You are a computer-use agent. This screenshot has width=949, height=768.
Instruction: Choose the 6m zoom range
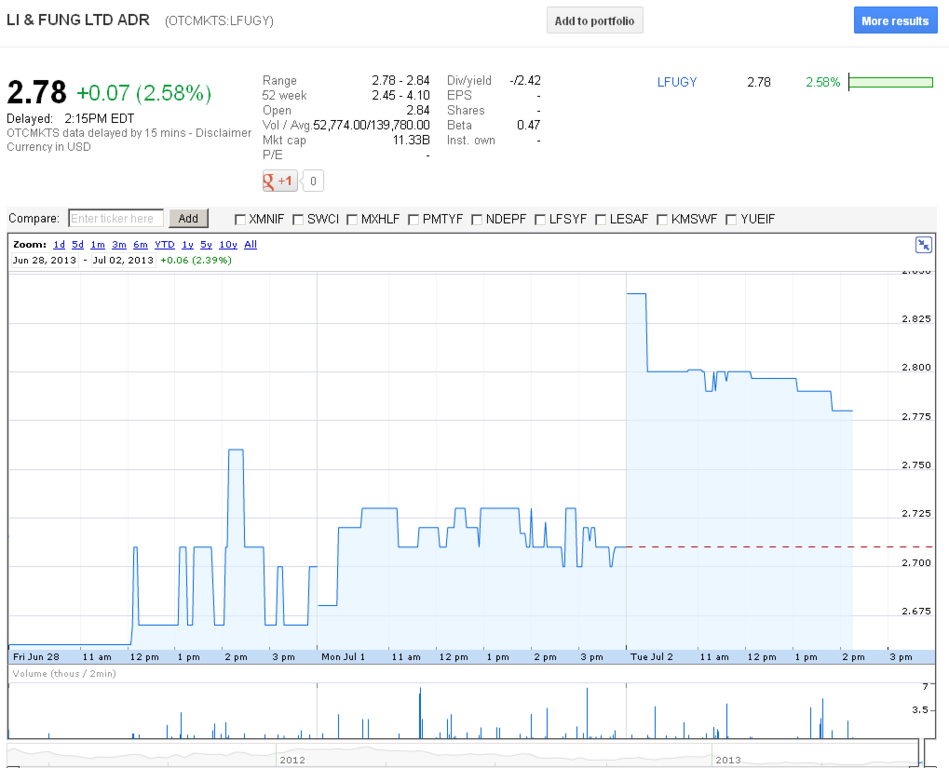[x=140, y=245]
